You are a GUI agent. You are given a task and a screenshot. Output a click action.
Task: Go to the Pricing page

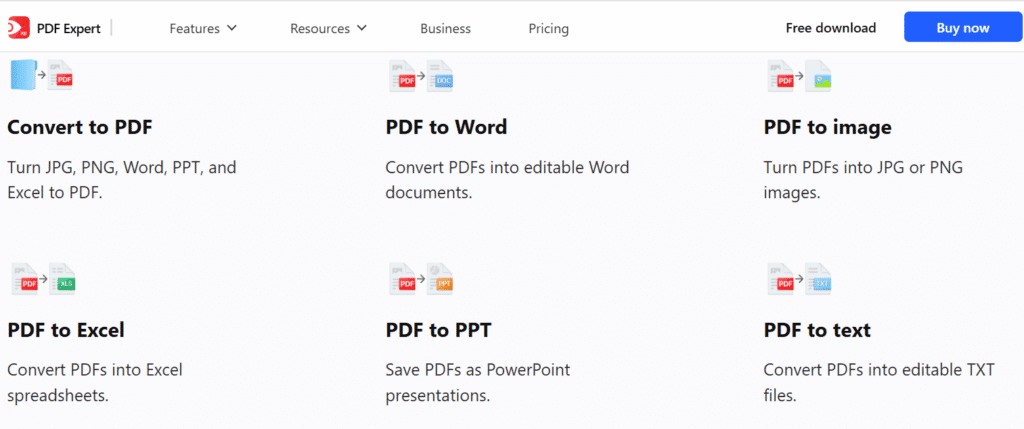[548, 29]
